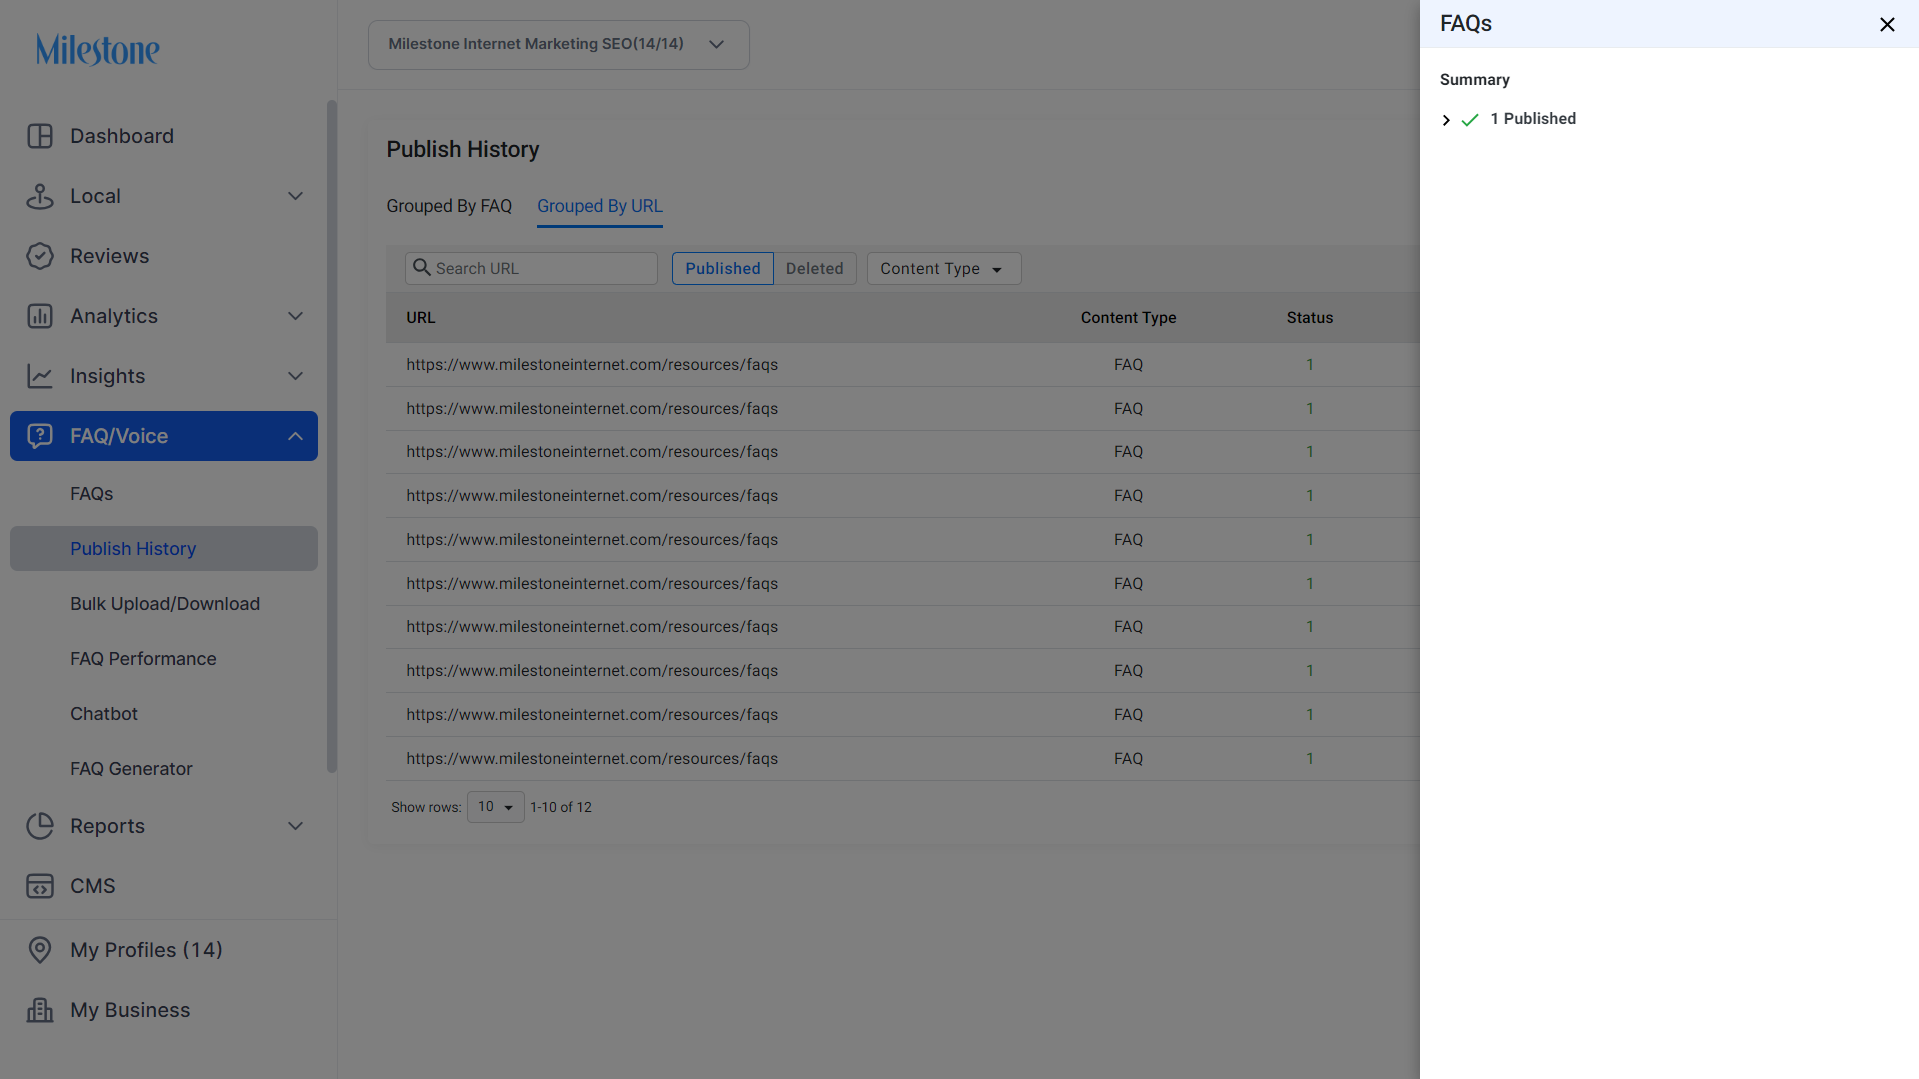Open CMS label in sidebar

pos(93,886)
